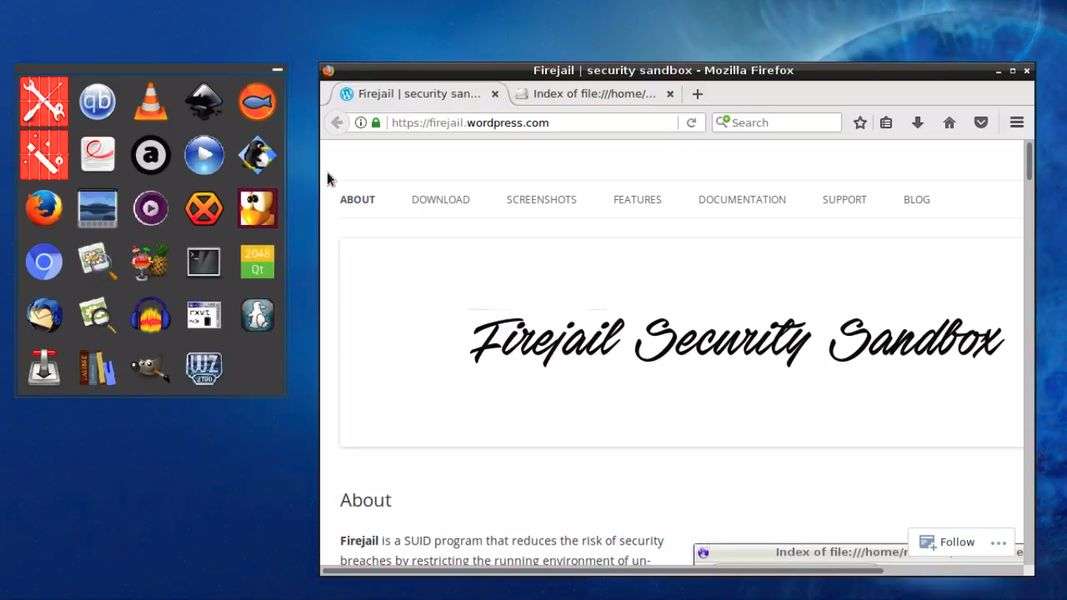
Task: Open DOCUMENTATION in the site menu
Action: [742, 199]
